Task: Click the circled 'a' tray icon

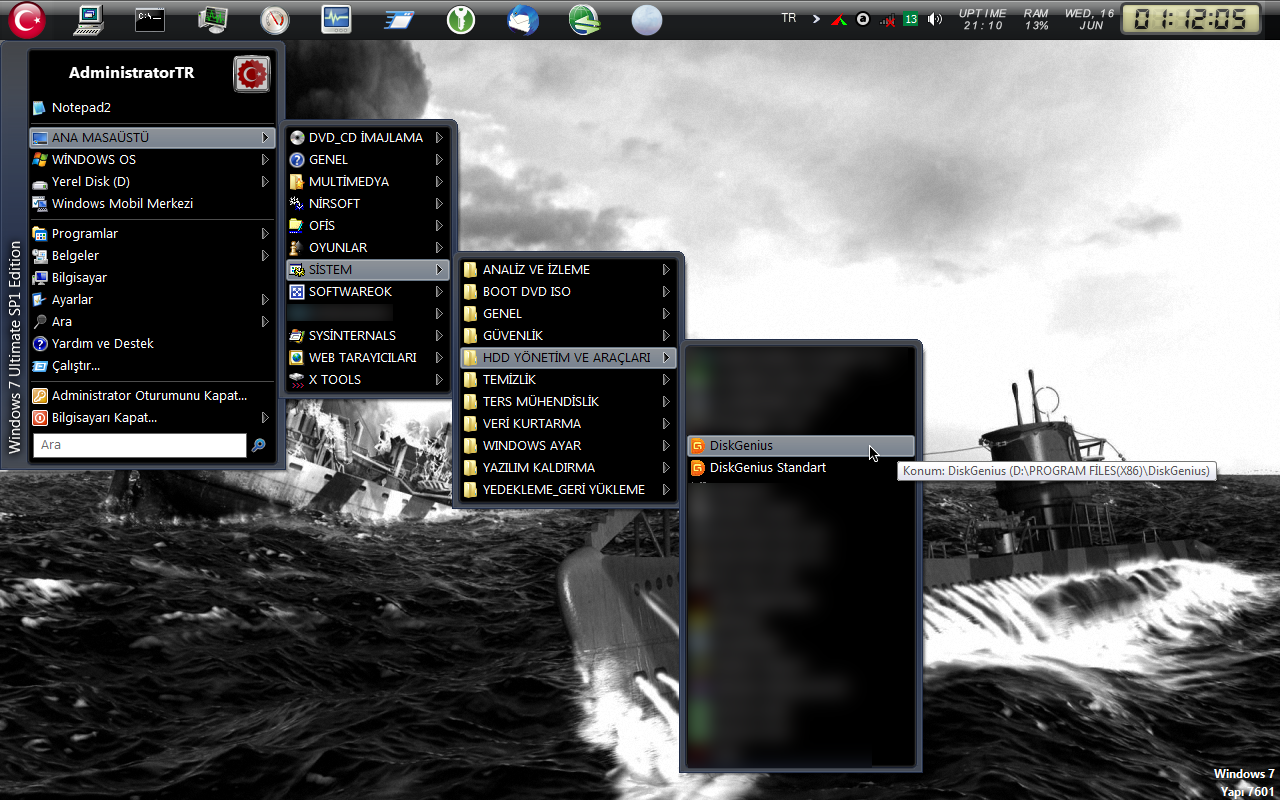Action: pyautogui.click(x=863, y=19)
